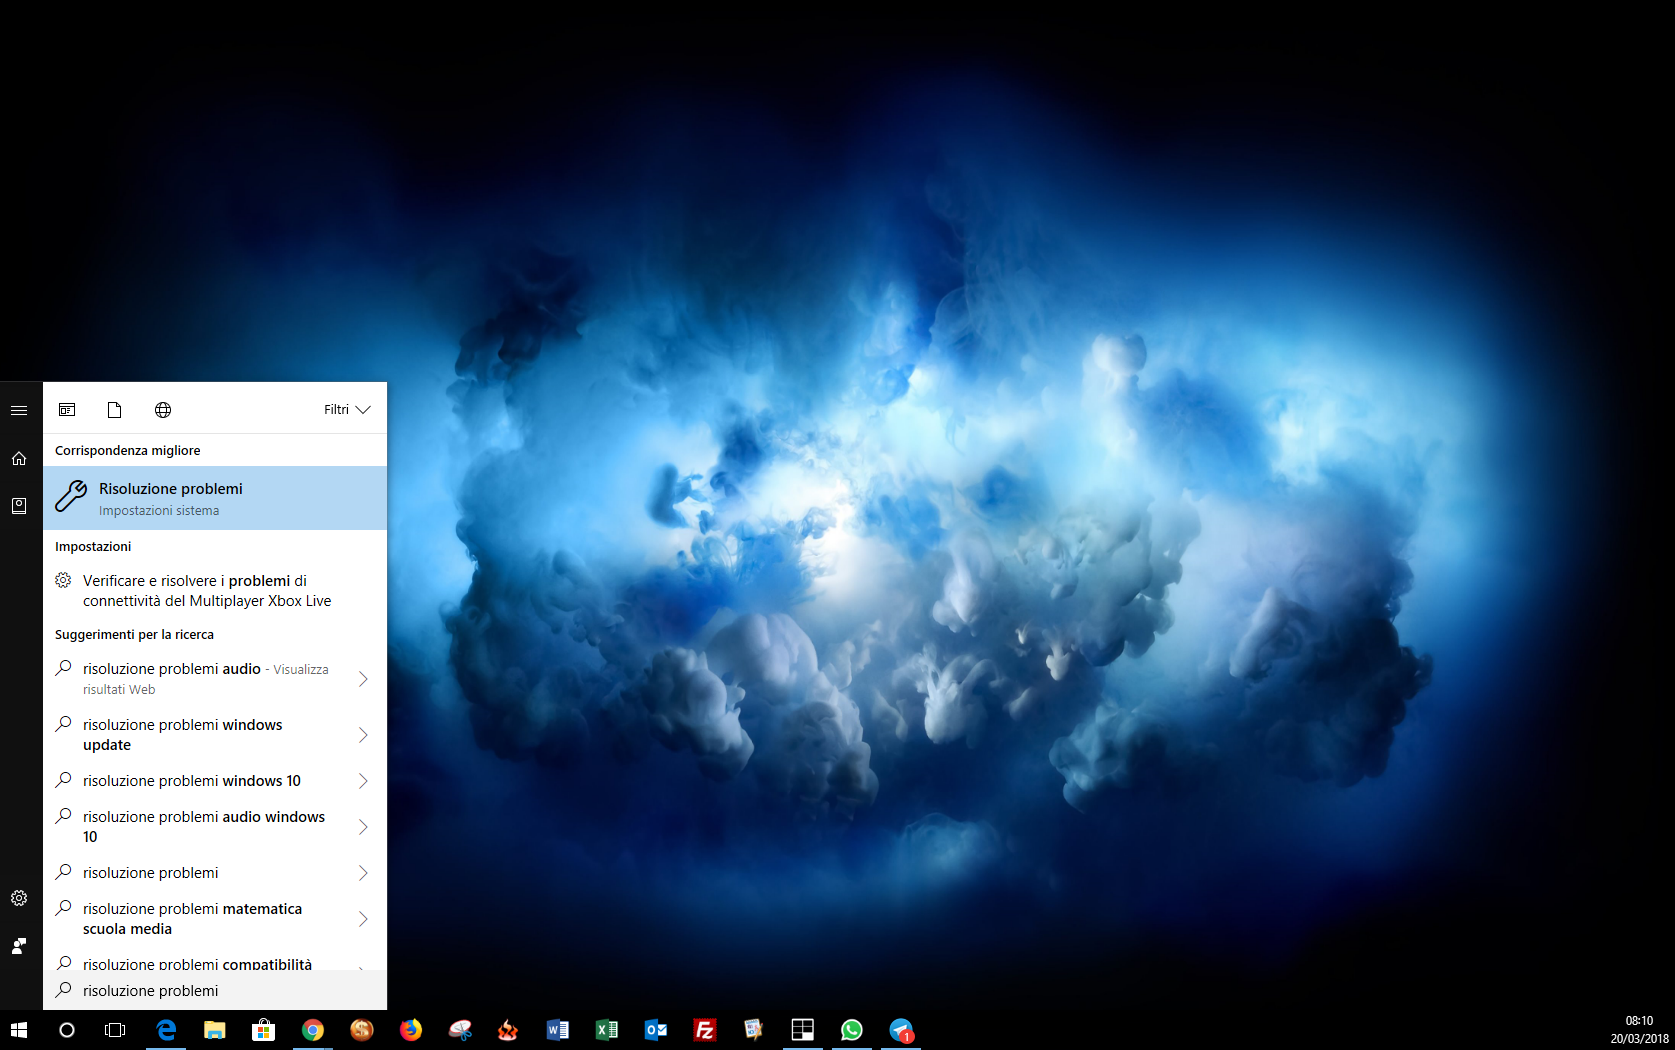Open Microsoft Edge from taskbar
This screenshot has width=1675, height=1050.
(166, 1030)
